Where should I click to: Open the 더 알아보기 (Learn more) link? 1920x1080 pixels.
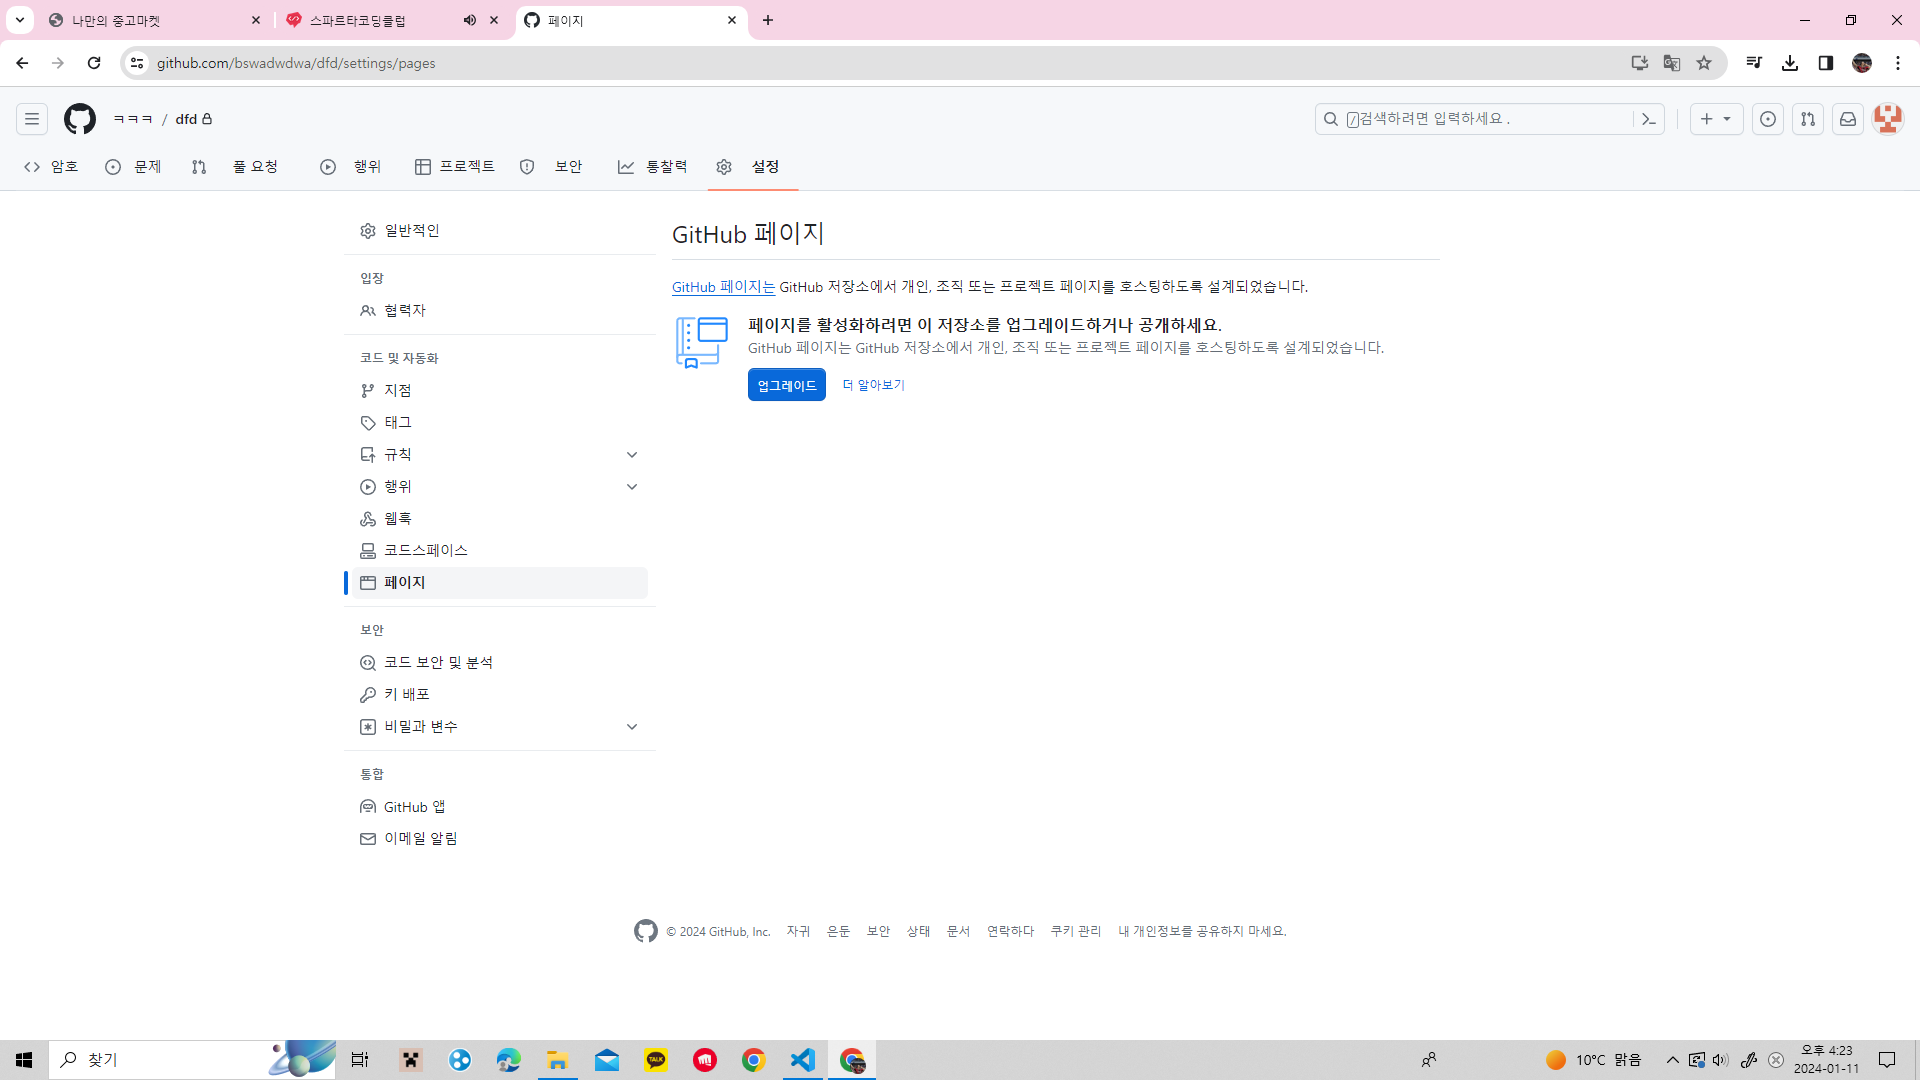873,385
